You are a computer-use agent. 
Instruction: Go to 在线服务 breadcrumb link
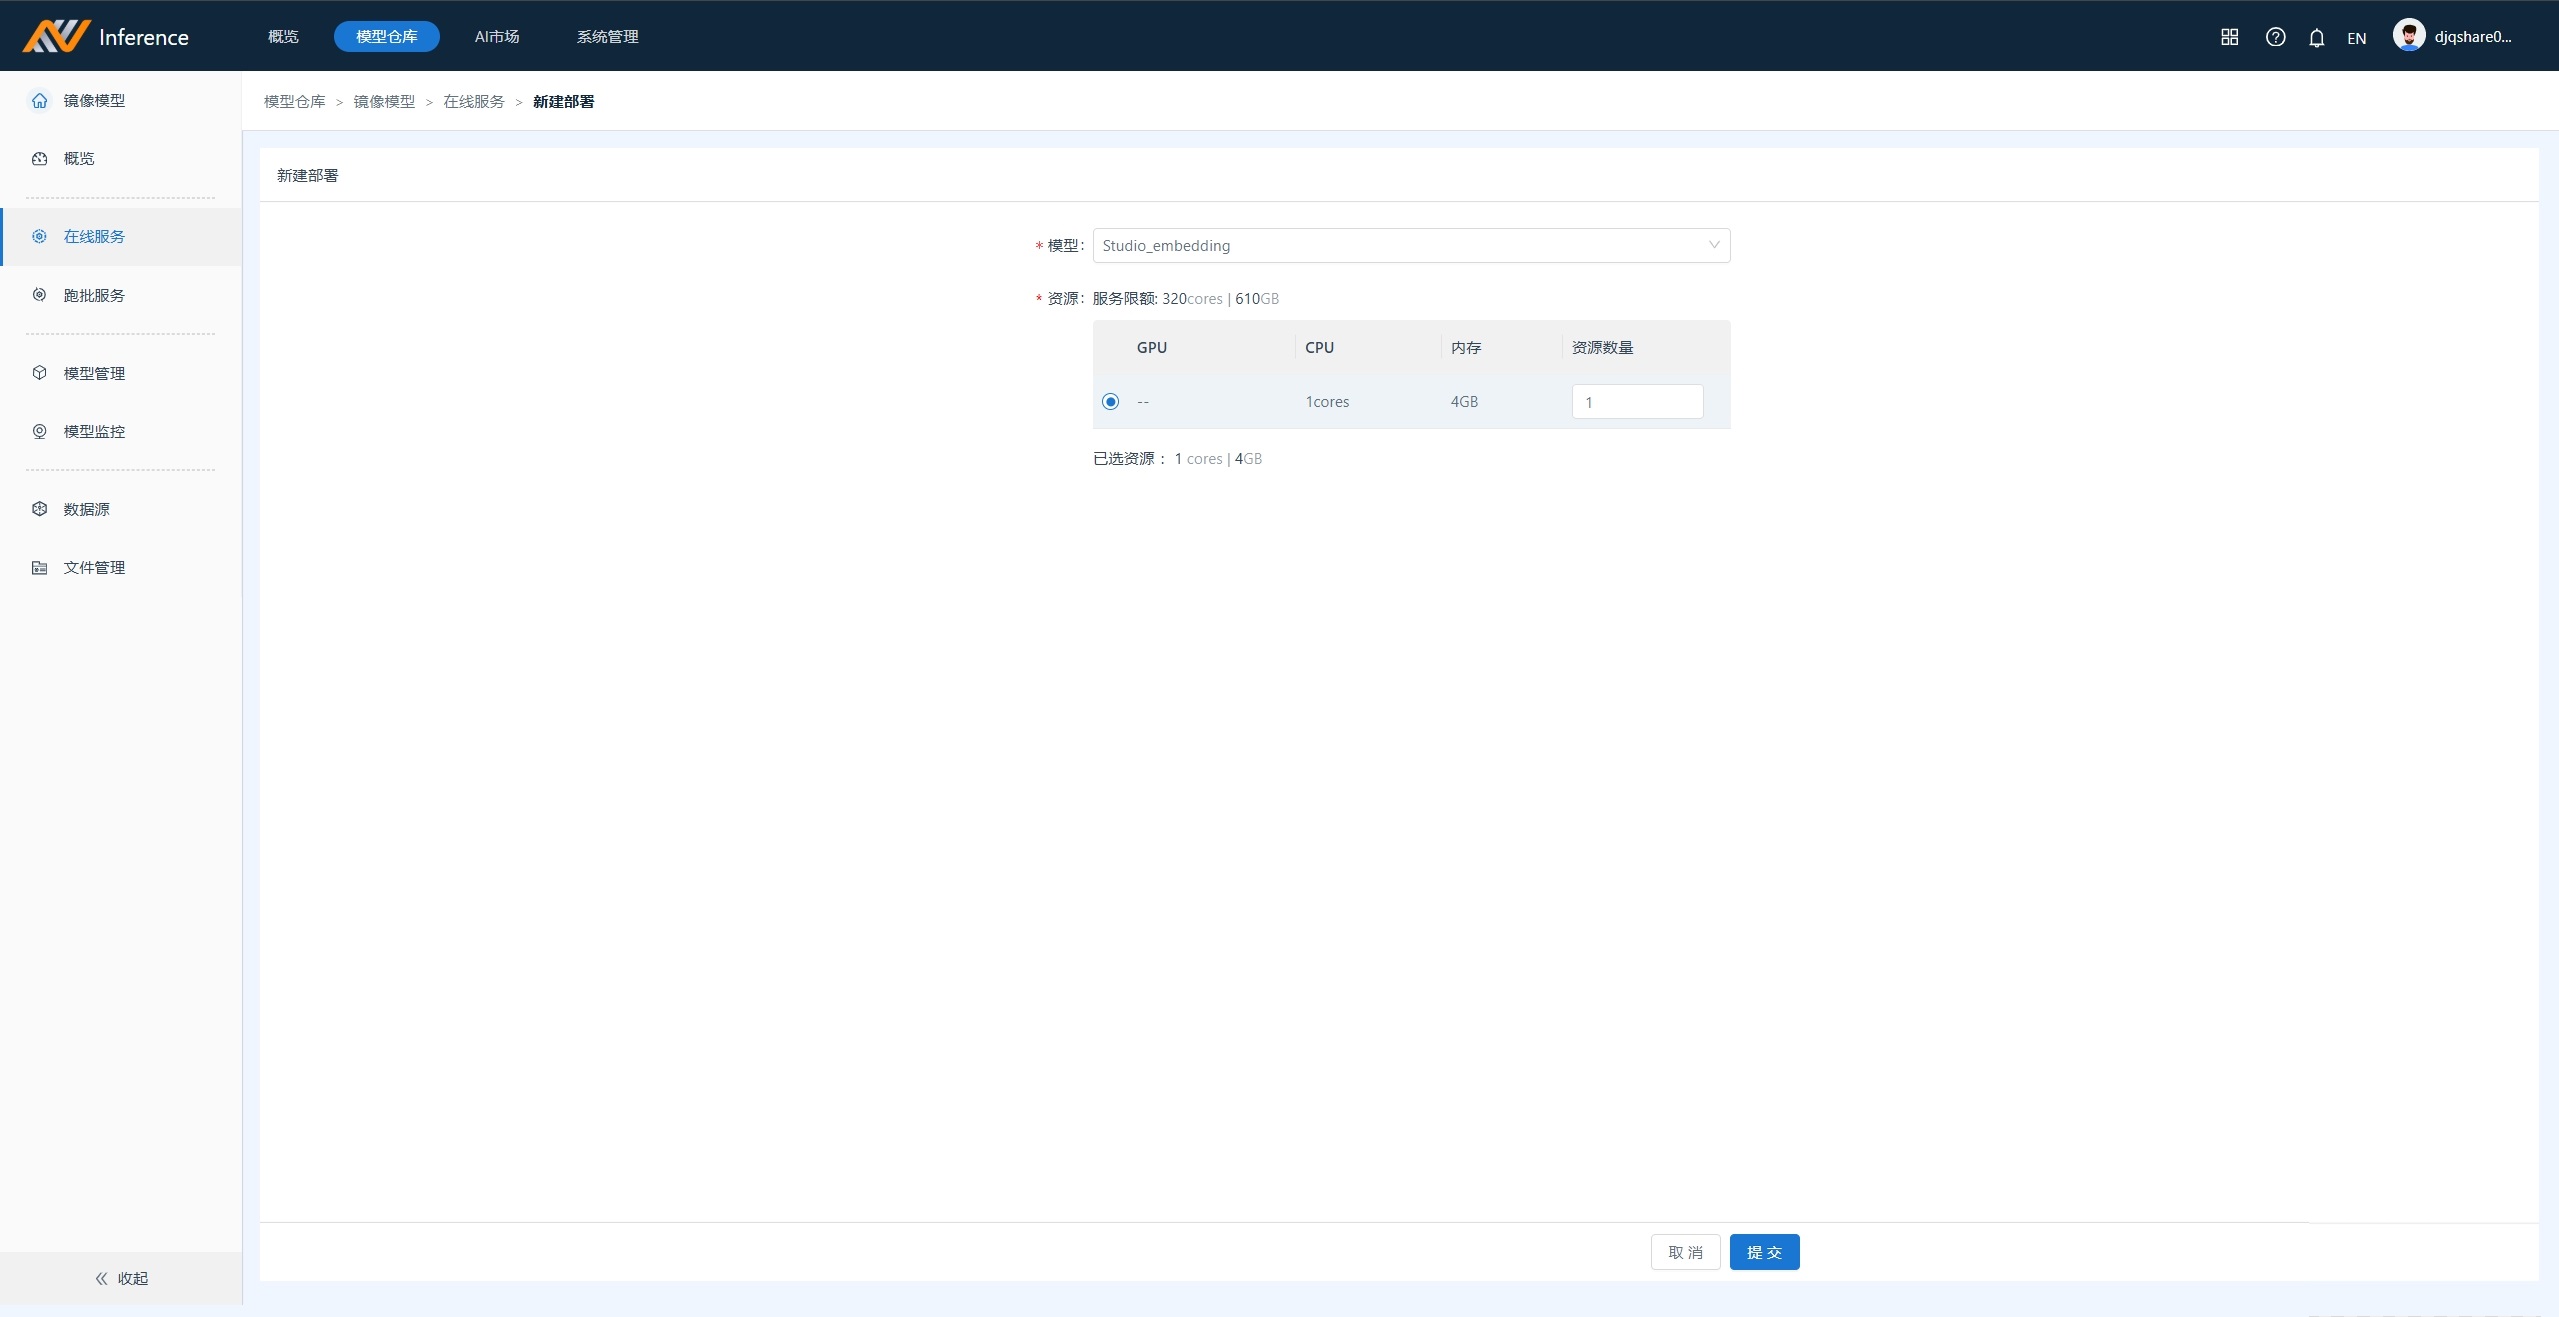click(474, 102)
